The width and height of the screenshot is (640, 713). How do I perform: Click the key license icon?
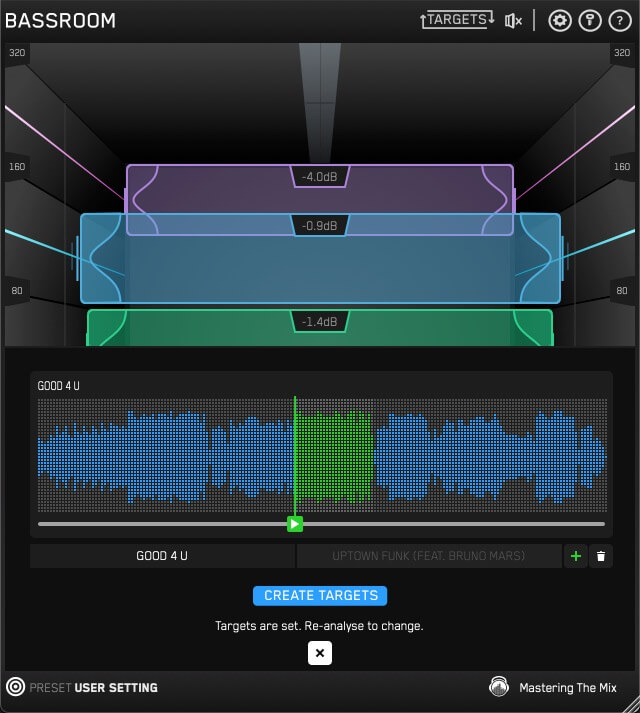coord(590,20)
